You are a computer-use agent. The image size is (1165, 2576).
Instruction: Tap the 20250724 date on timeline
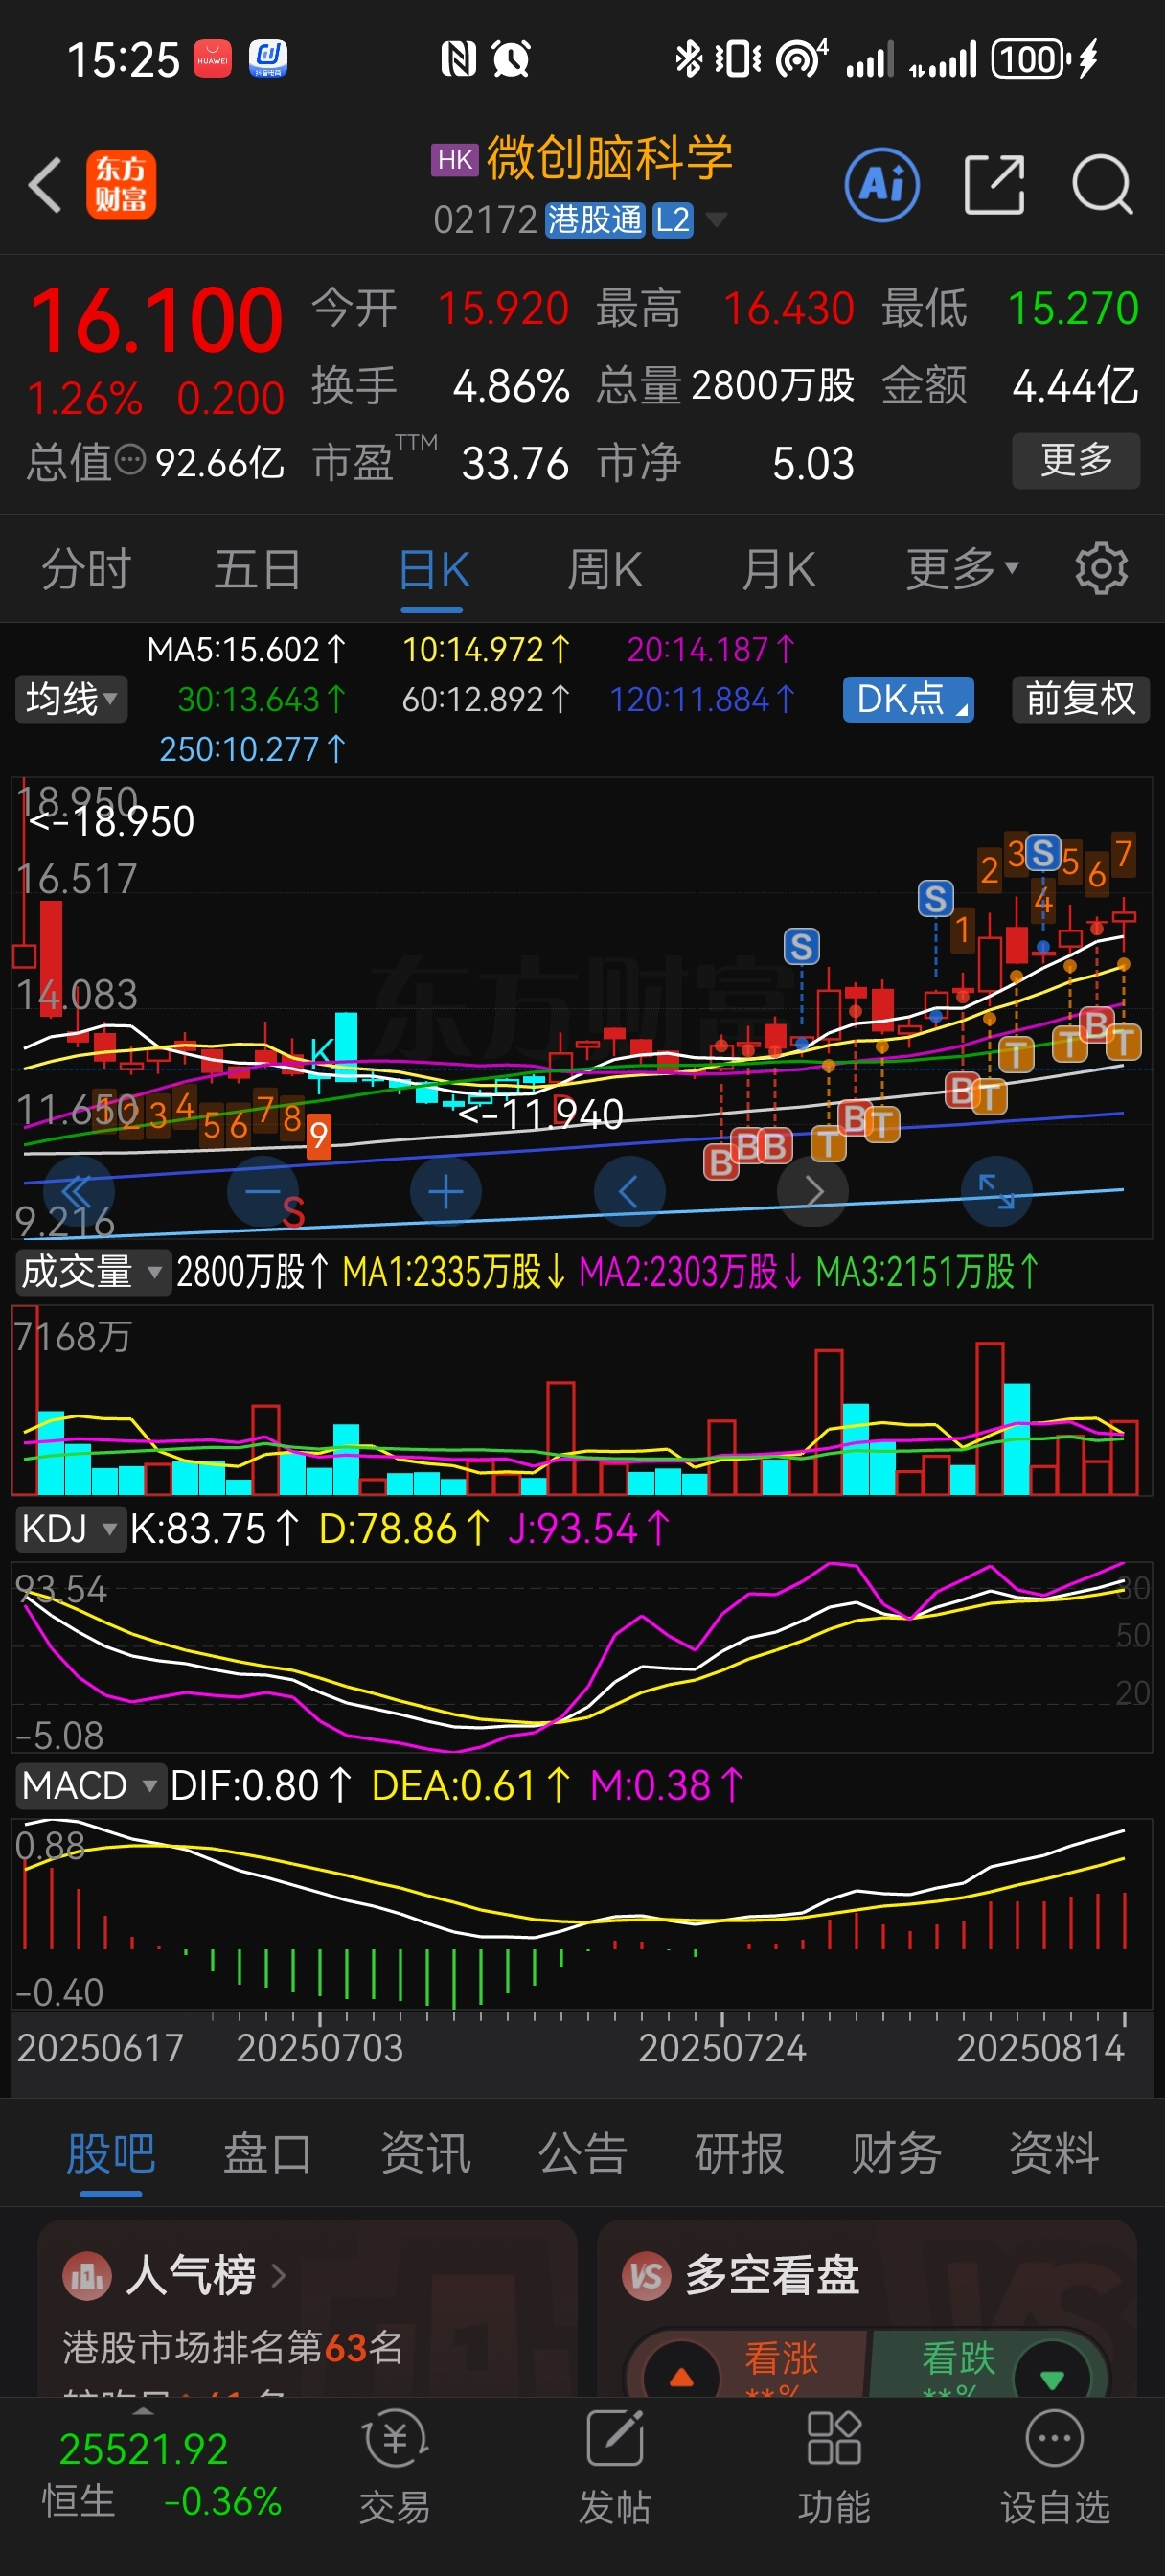(x=722, y=2047)
